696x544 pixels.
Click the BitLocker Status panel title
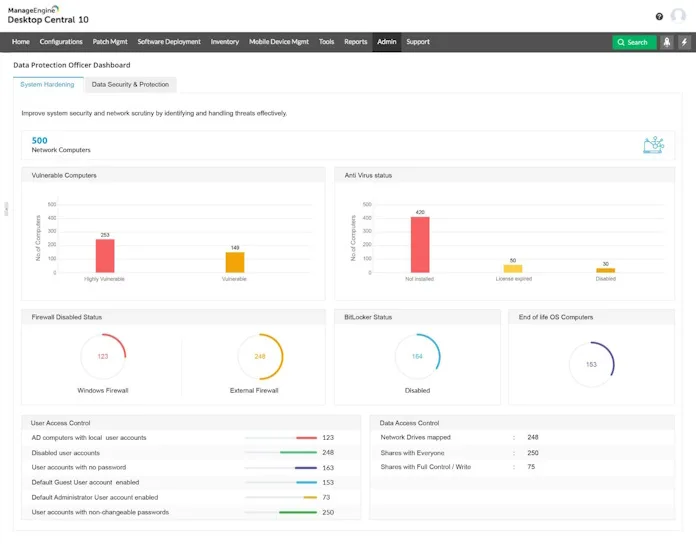[368, 317]
